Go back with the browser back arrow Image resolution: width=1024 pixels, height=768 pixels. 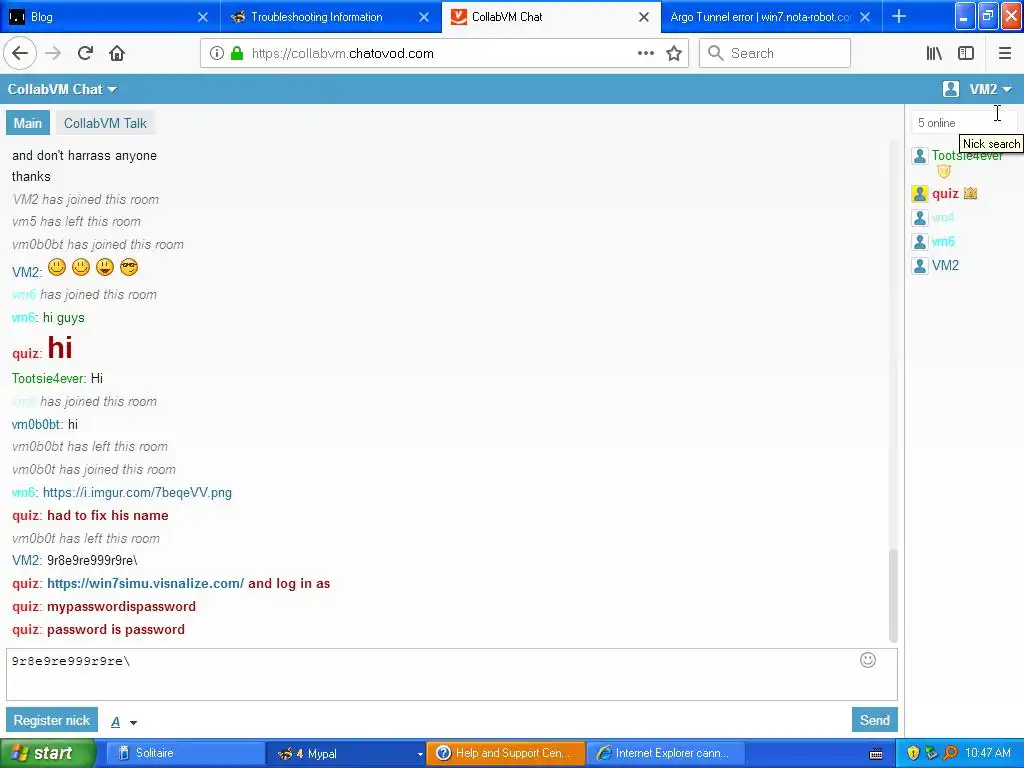pyautogui.click(x=20, y=53)
